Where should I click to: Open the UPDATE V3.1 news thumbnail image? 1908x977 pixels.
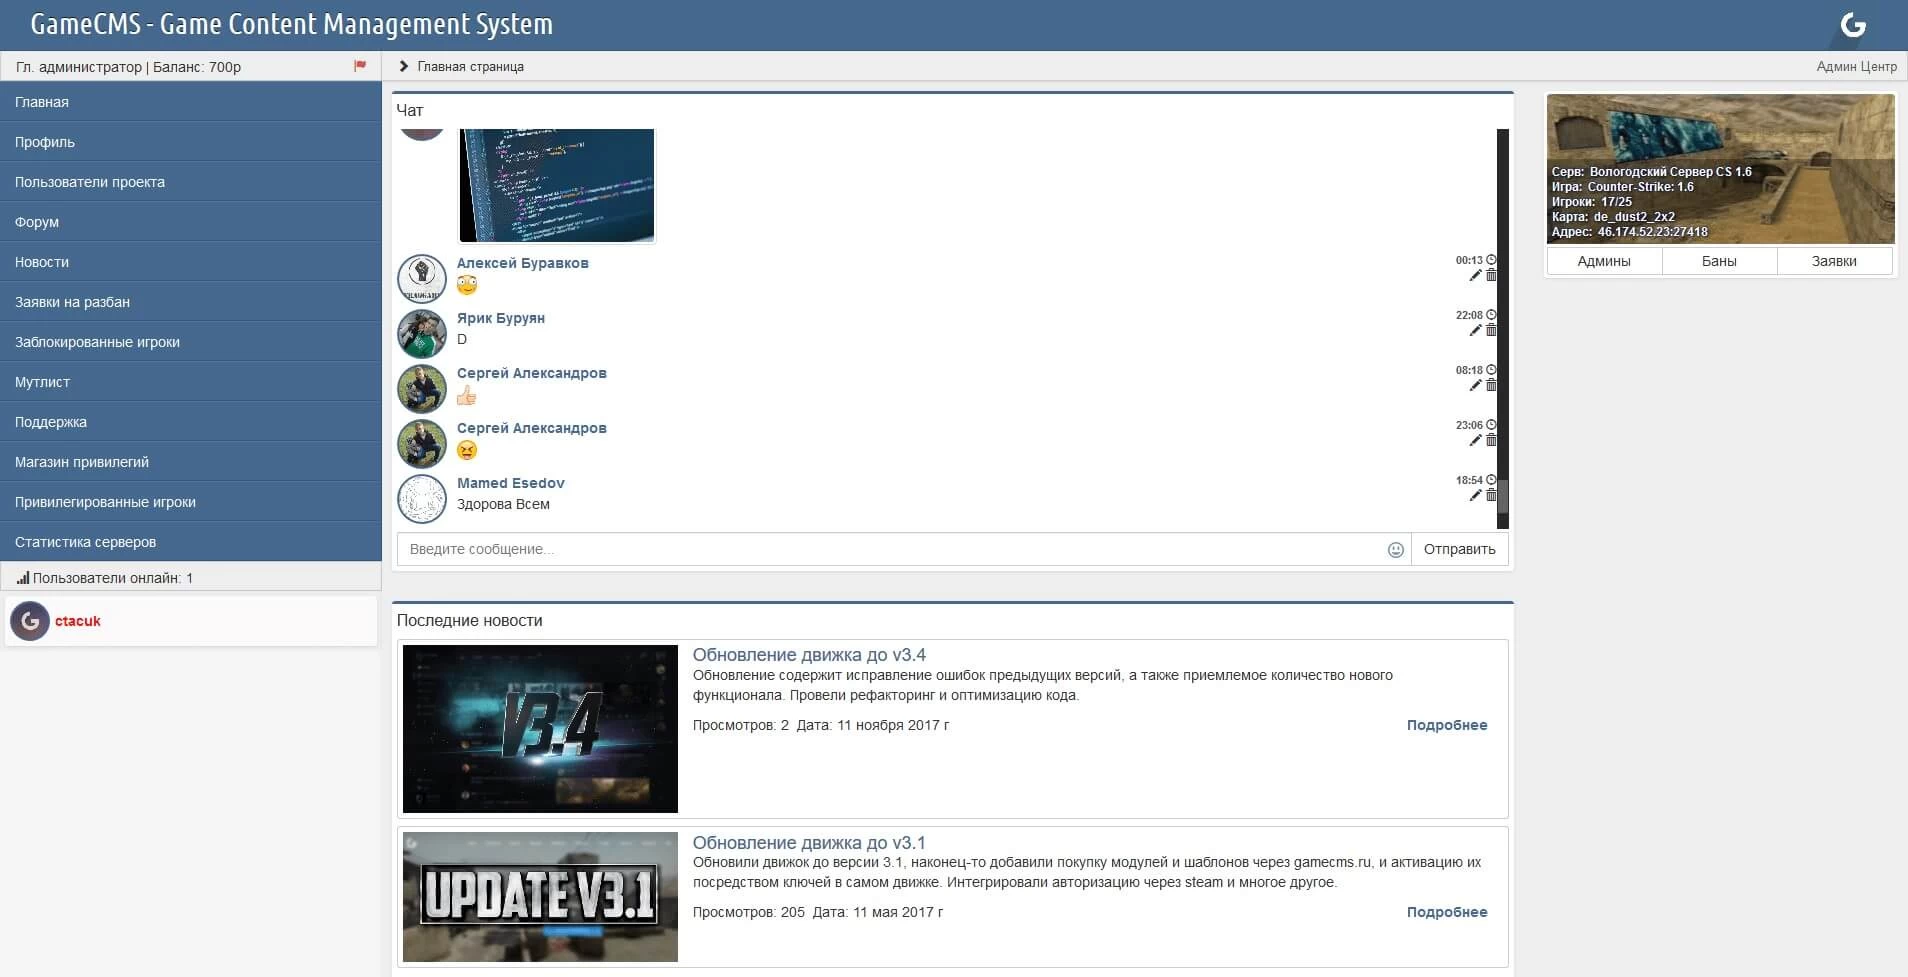click(540, 897)
